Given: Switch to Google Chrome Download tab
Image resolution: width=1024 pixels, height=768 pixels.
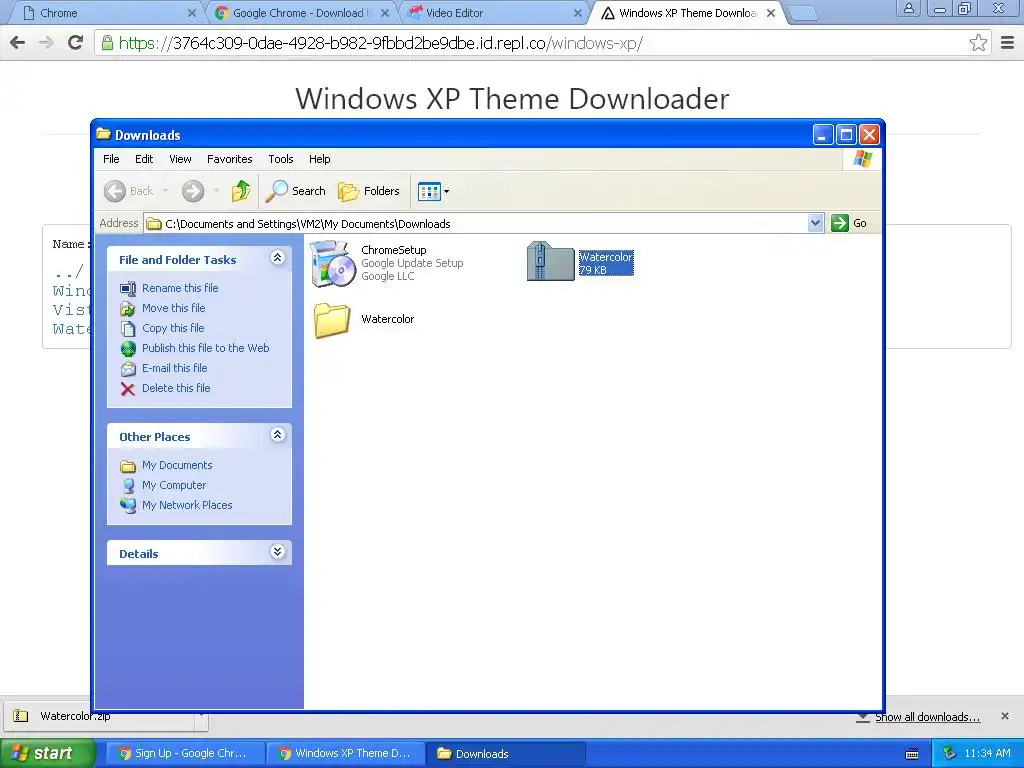Looking at the screenshot, I should tap(300, 13).
